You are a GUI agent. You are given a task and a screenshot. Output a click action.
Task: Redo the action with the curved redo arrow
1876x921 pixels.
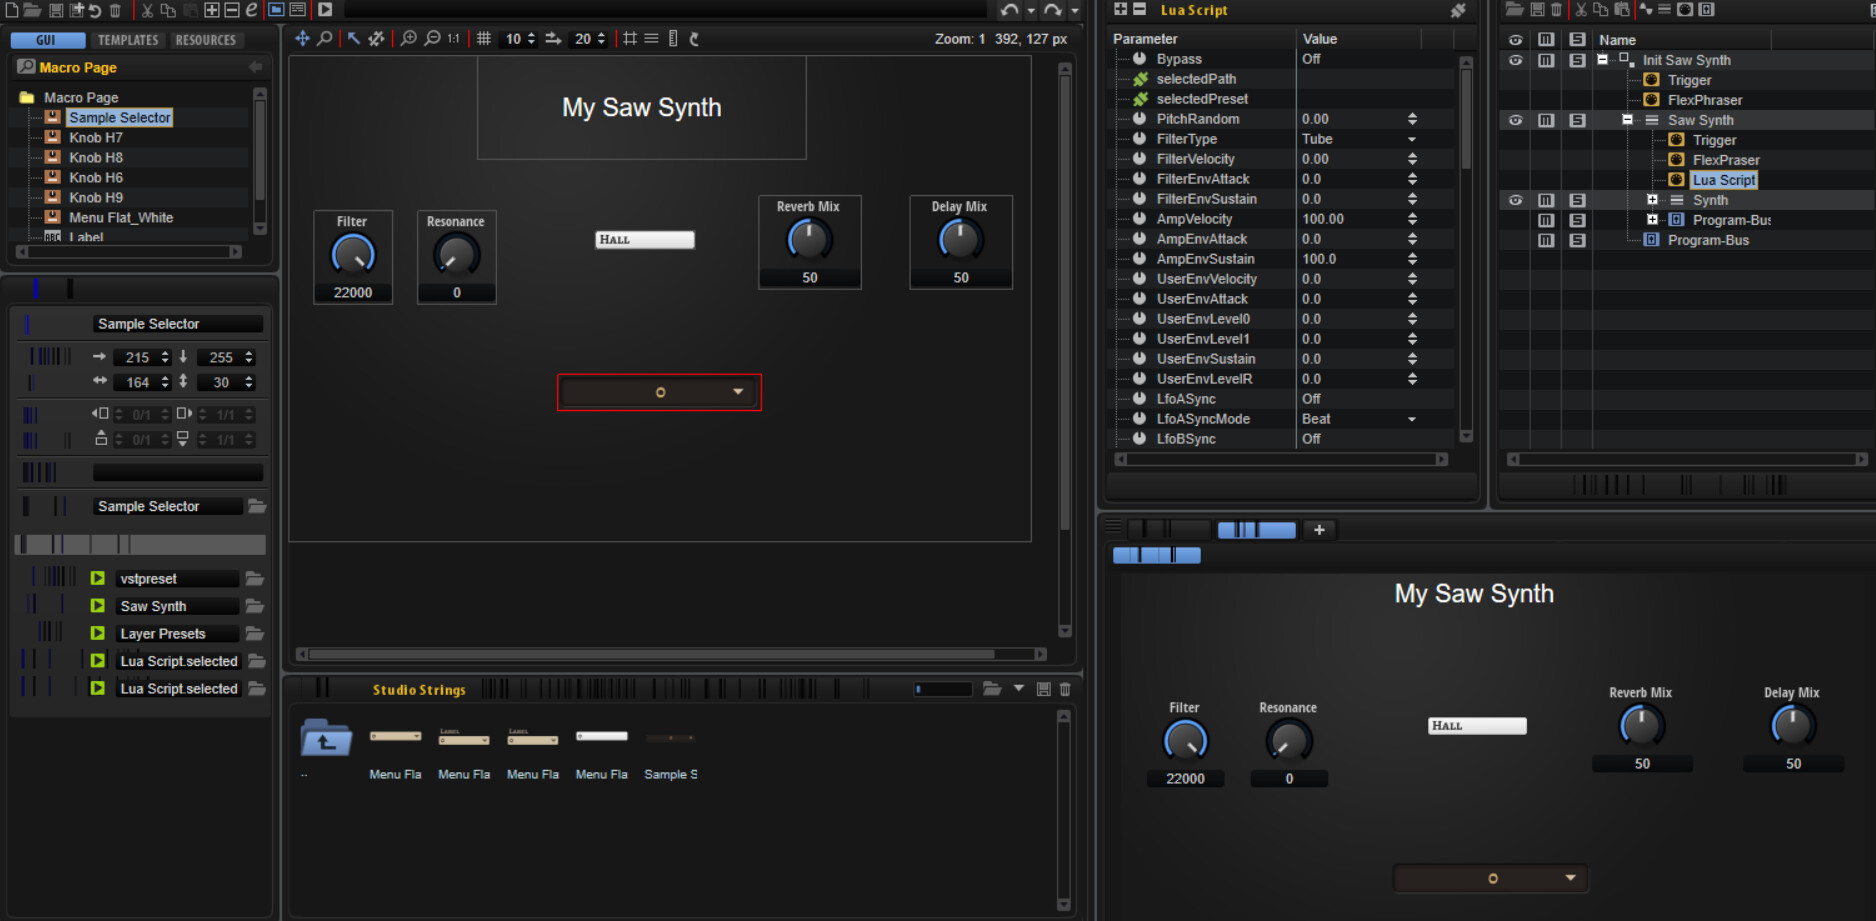coord(1053,10)
